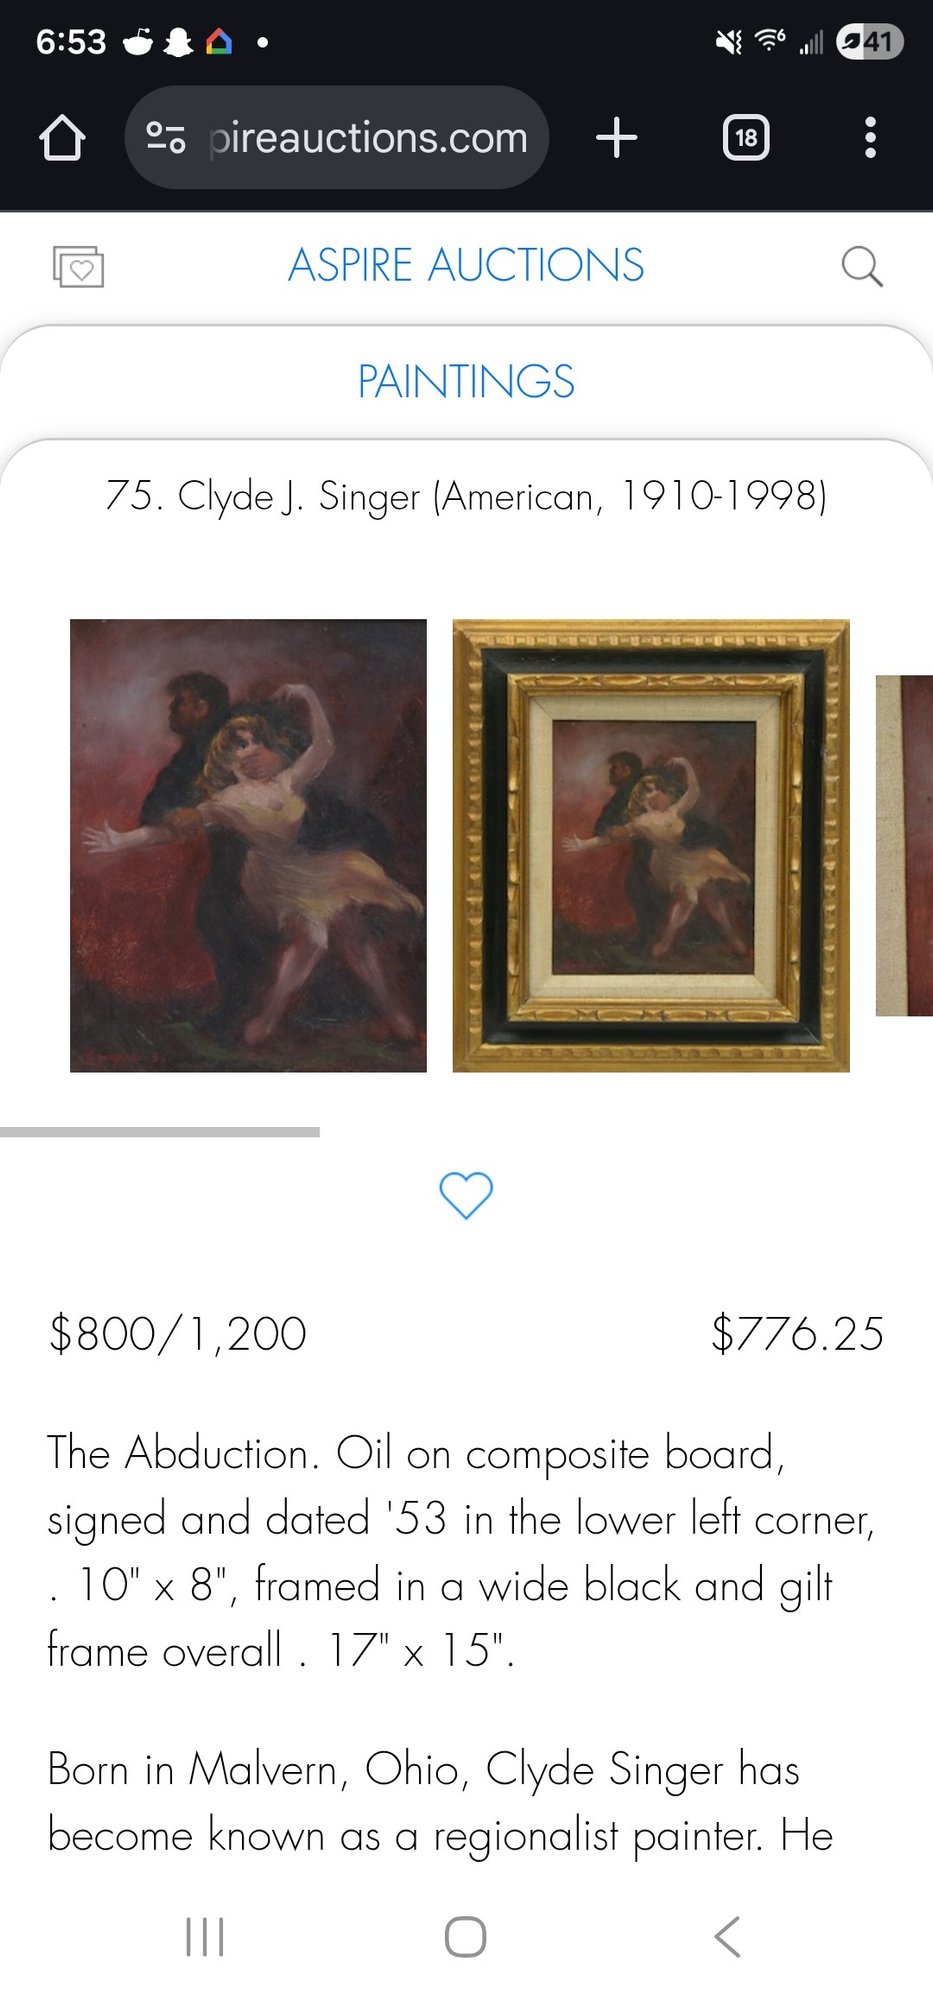Tap the sold price $776.25
933x2000 pixels.
pyautogui.click(x=797, y=1333)
